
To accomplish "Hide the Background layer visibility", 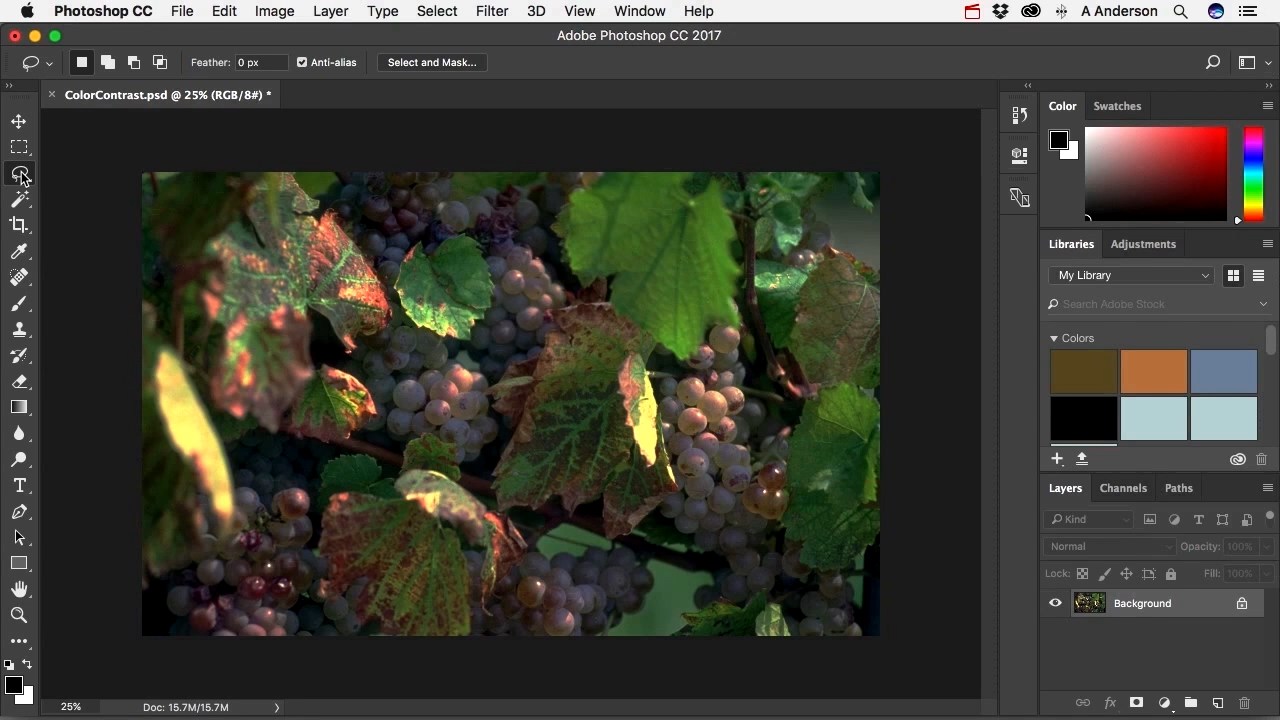I will (x=1055, y=603).
